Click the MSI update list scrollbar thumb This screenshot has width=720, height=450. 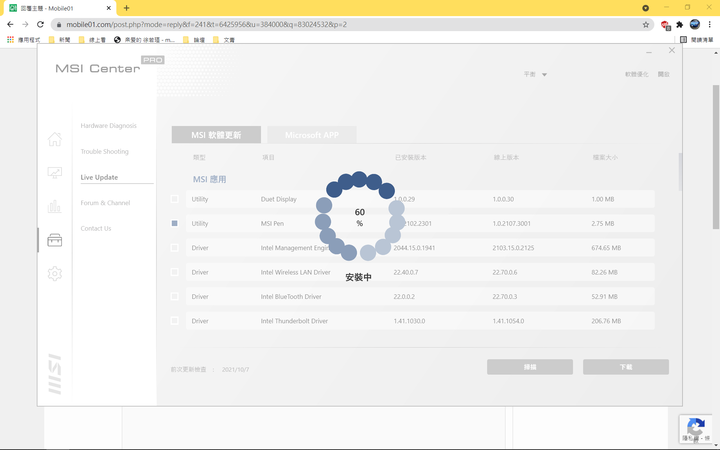[680, 172]
